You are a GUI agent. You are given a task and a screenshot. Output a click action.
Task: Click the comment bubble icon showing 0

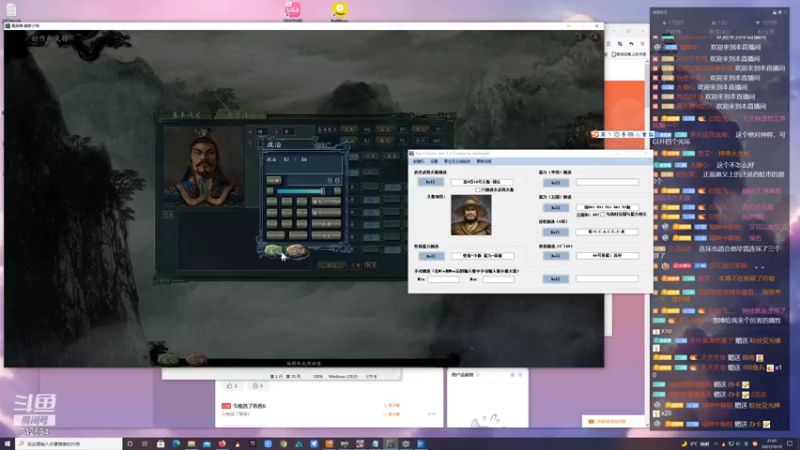click(255, 386)
